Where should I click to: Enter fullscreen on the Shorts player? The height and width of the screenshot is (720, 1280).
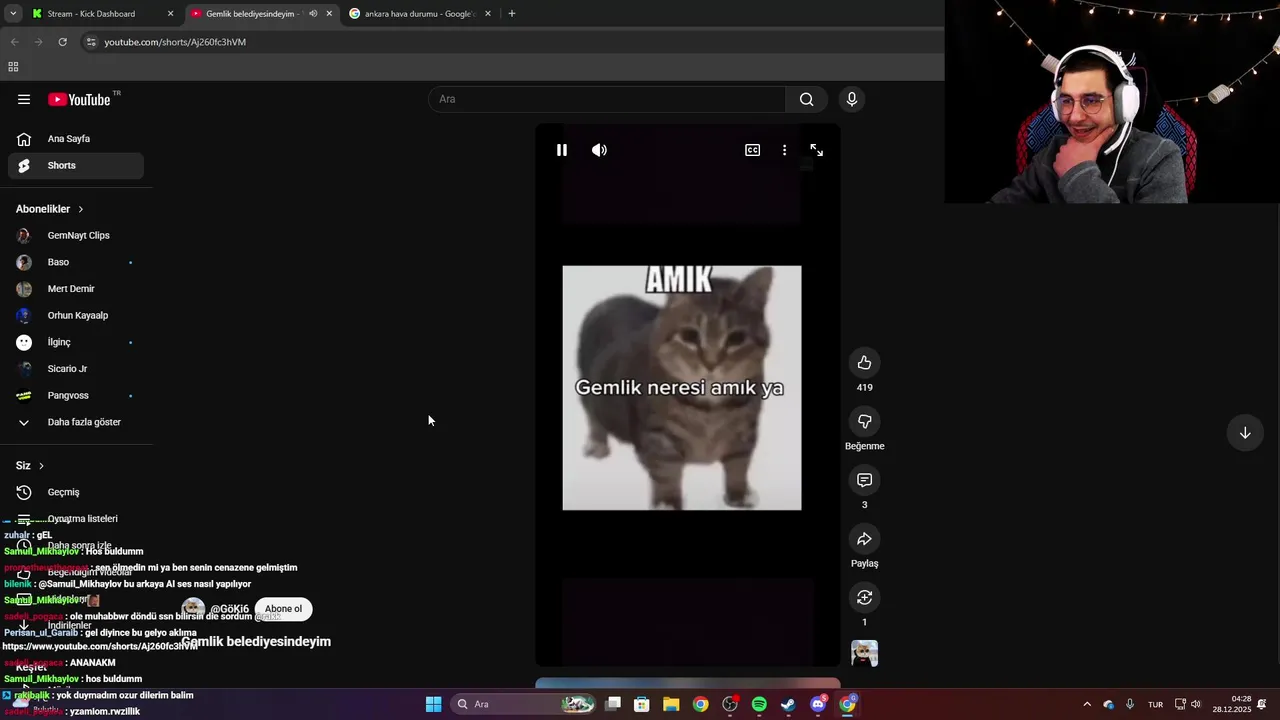(x=817, y=150)
